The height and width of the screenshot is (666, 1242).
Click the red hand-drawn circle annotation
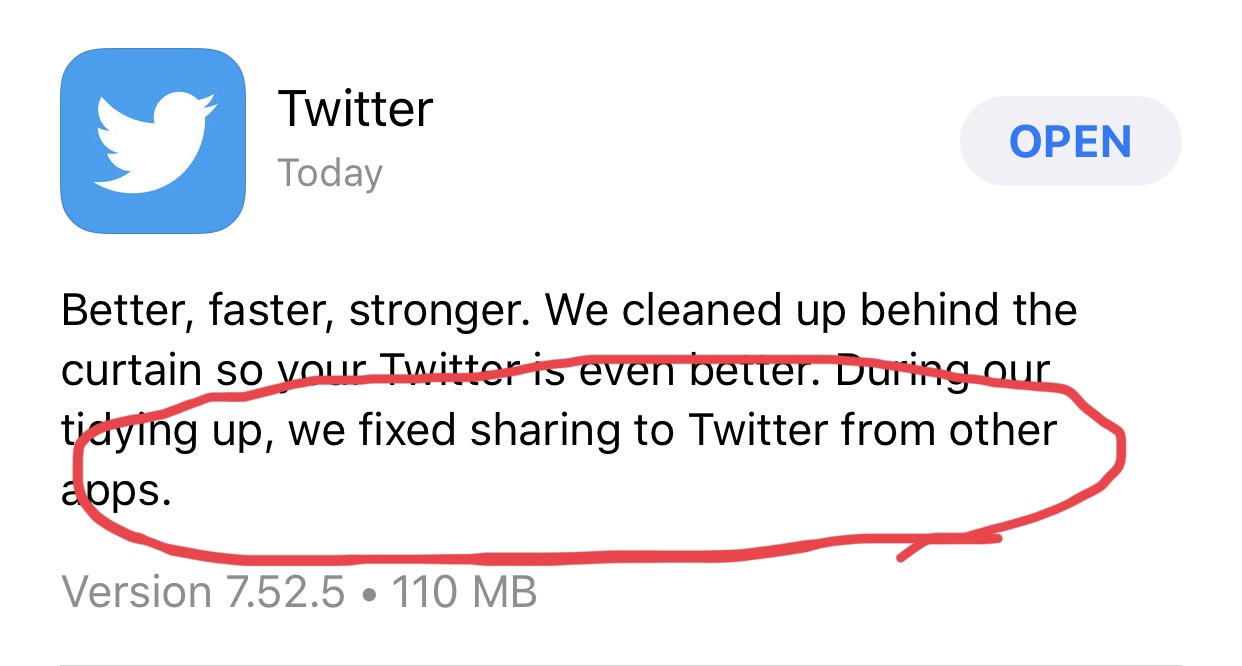tap(598, 457)
